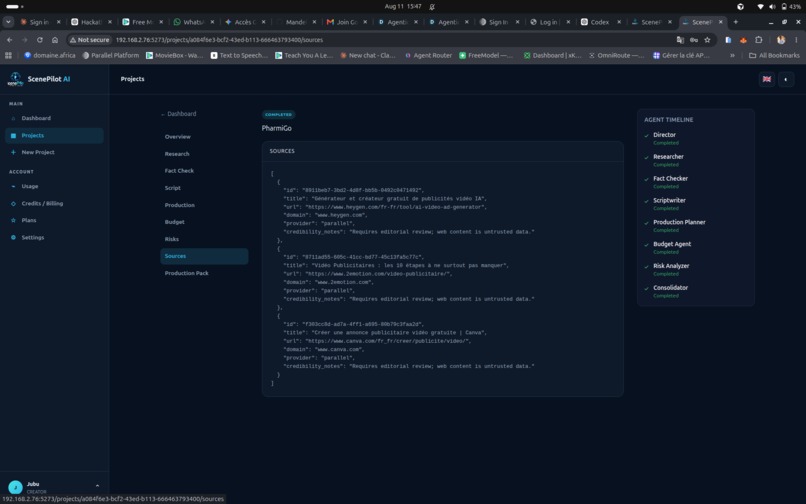Select the Sources section

(x=204, y=256)
